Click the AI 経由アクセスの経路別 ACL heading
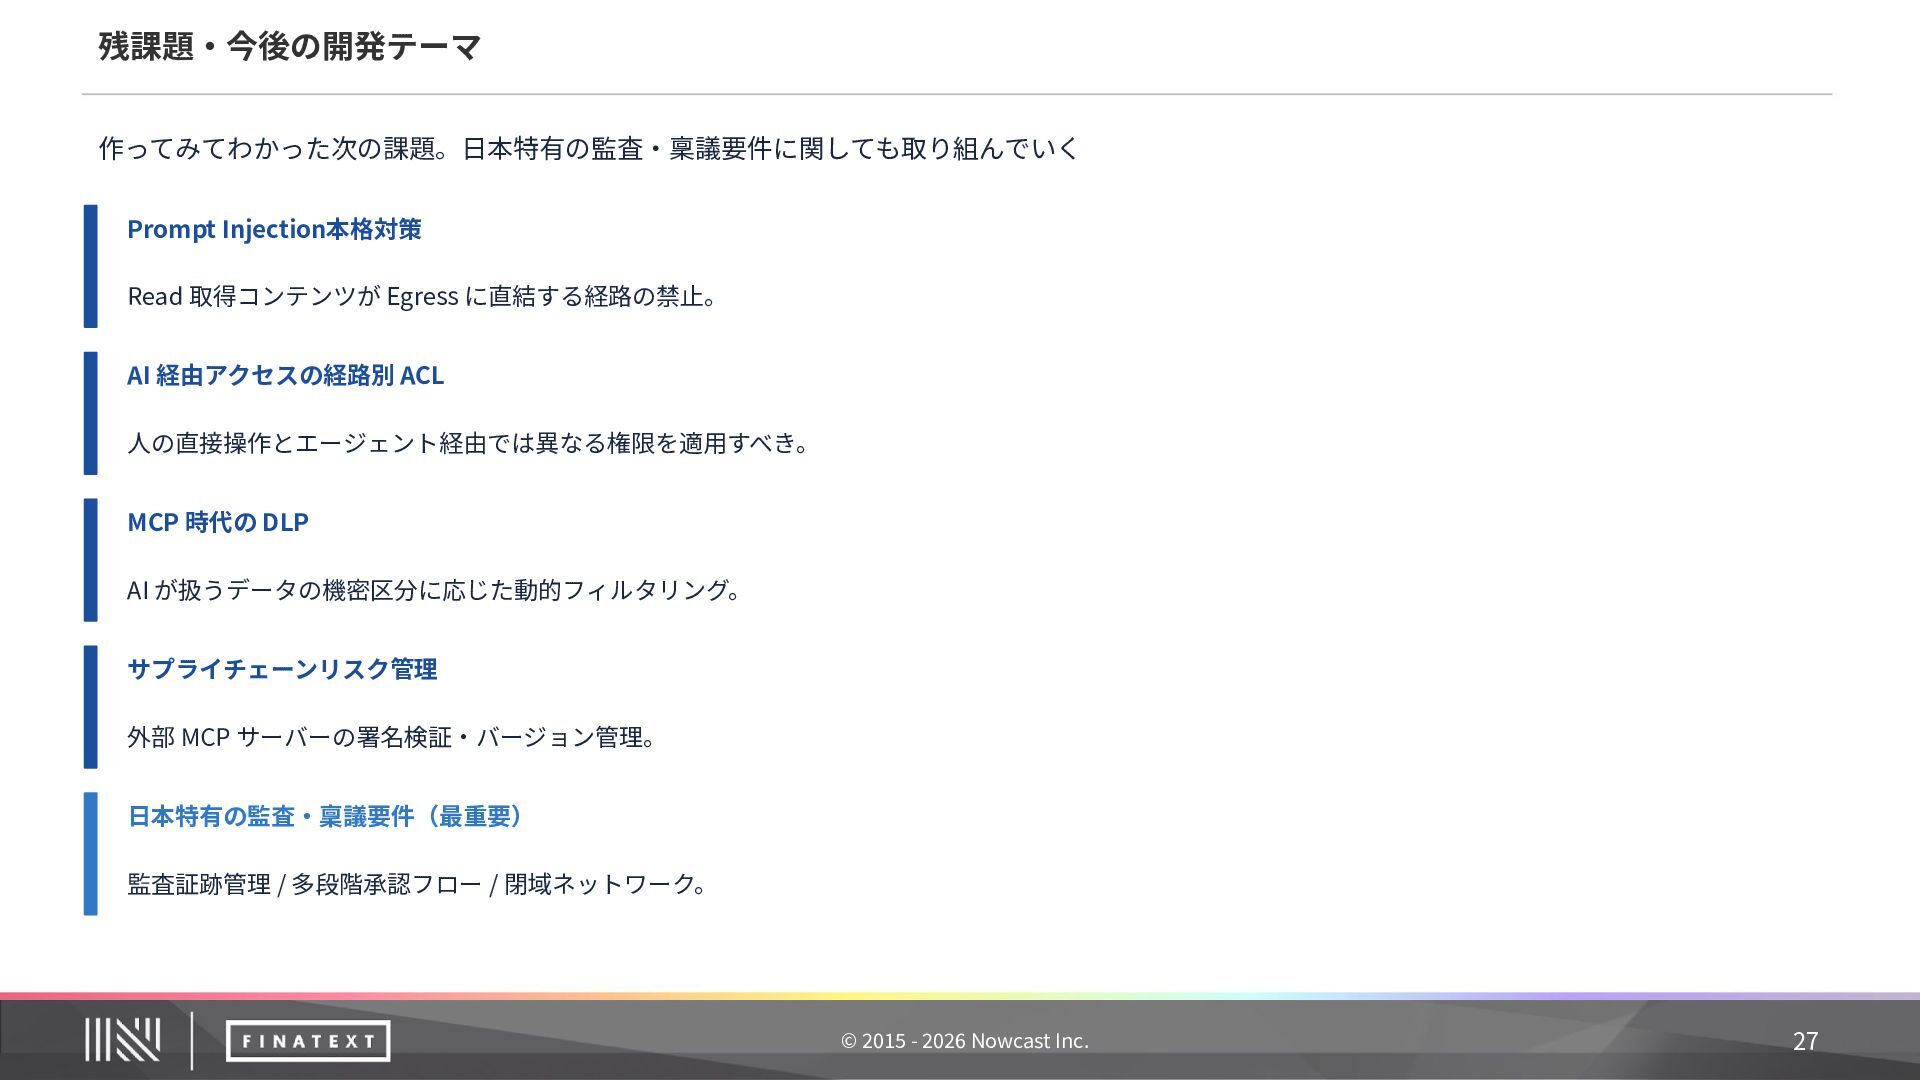This screenshot has width=1920, height=1080. (x=285, y=375)
